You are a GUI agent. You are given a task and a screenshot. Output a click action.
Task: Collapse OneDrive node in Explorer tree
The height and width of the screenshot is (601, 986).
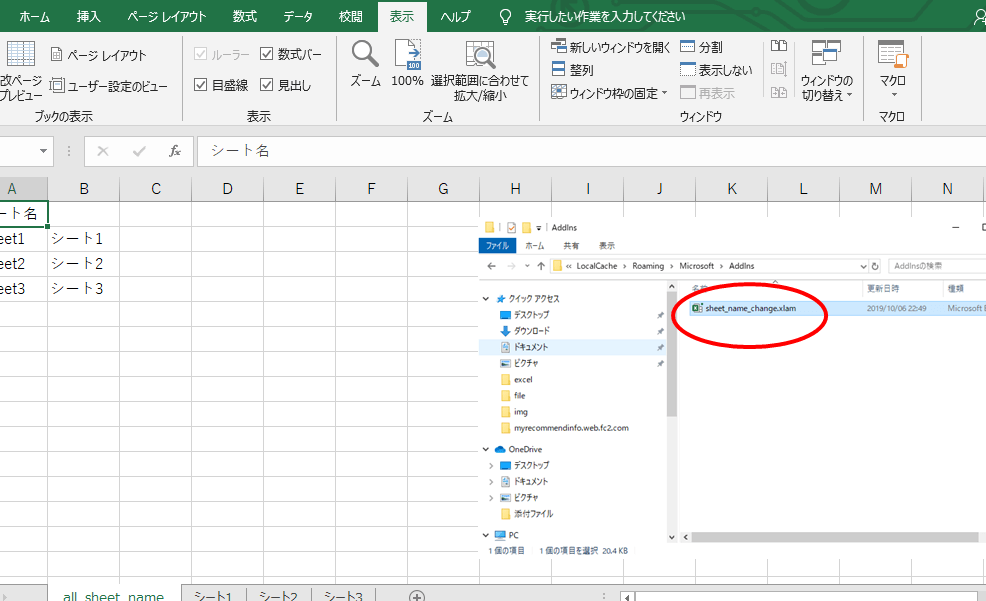click(485, 449)
